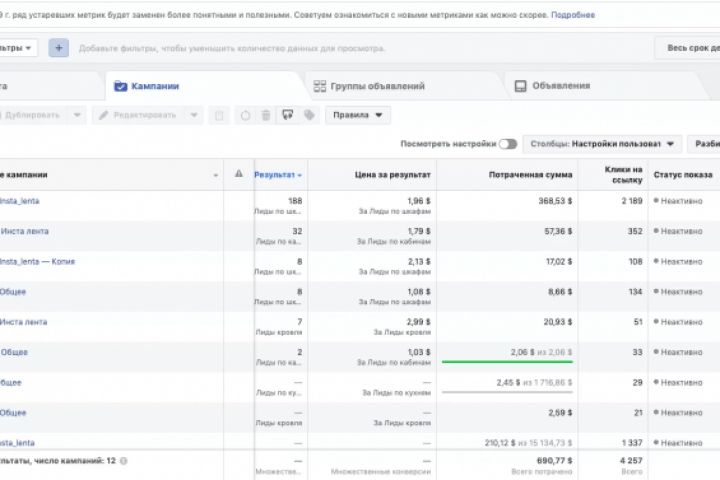Expand the arrow next to Редактировать
The image size is (720, 480).
(193, 115)
